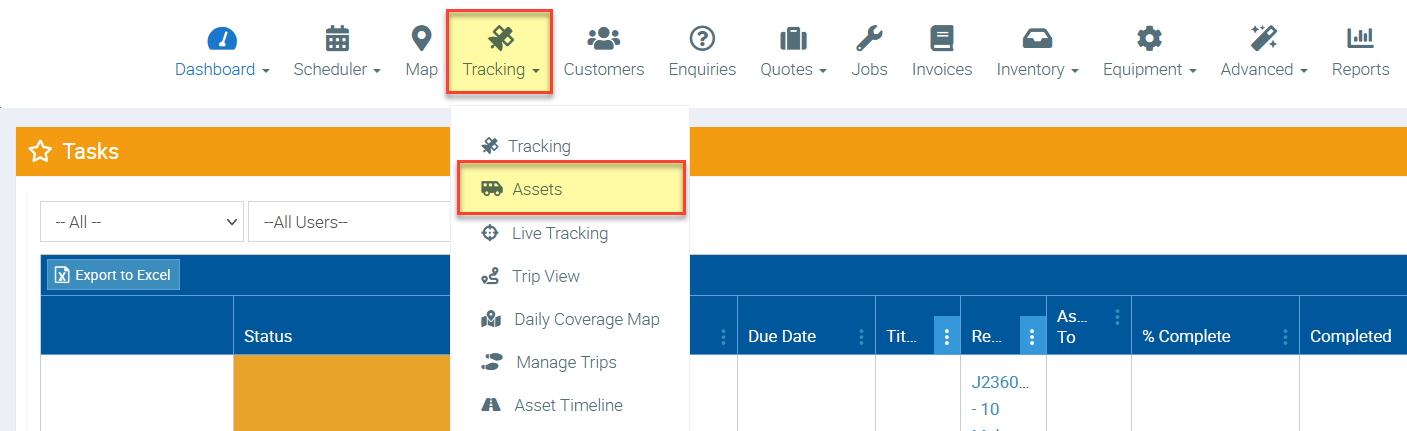The height and width of the screenshot is (431, 1407).
Task: Click the Dashboard speedometer icon
Action: 222,39
